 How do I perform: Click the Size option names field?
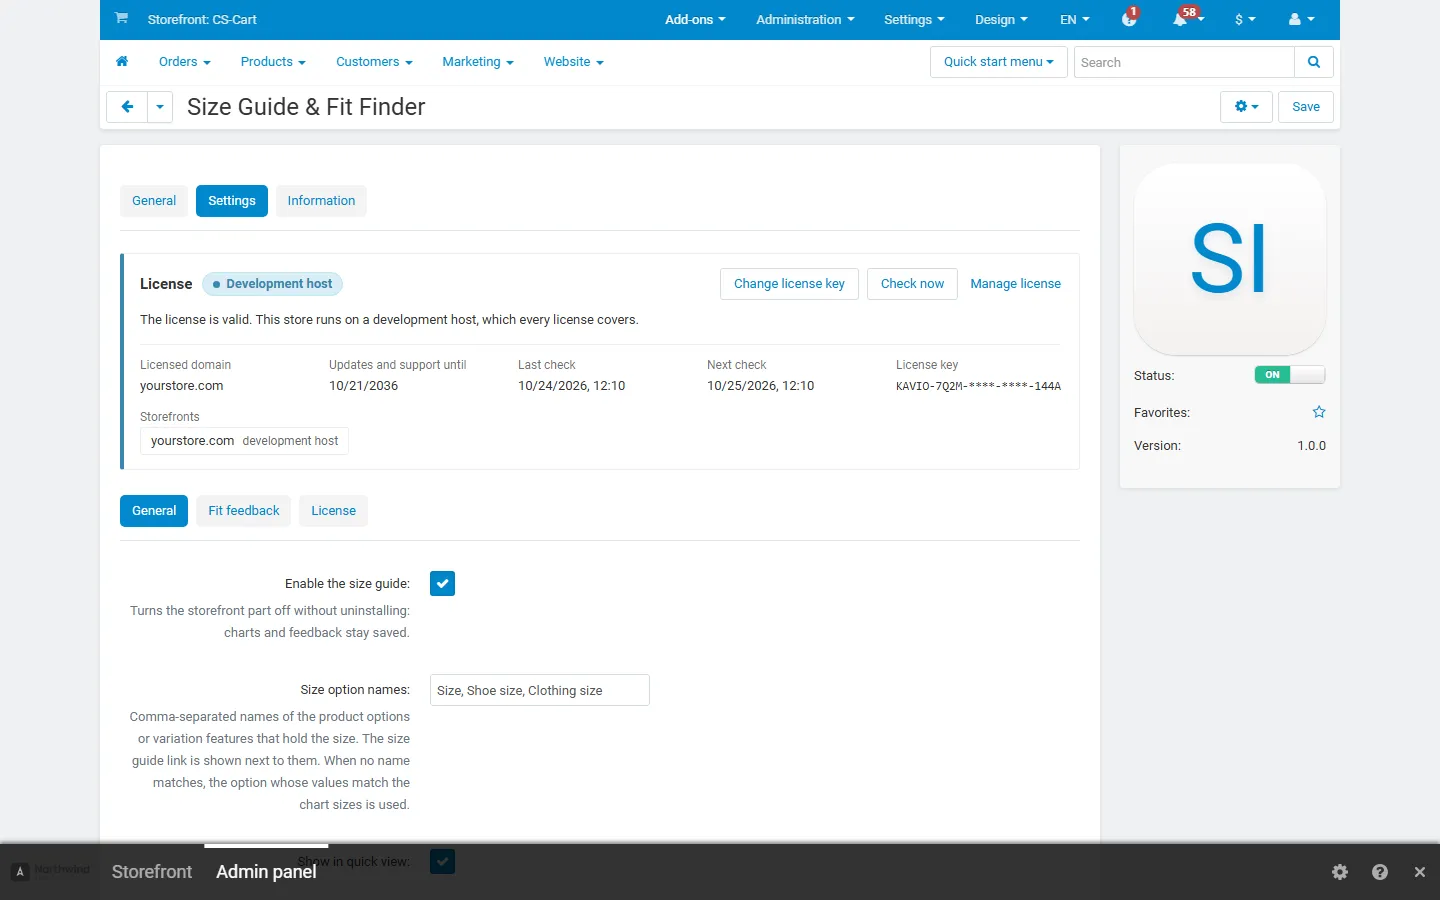[x=540, y=690]
